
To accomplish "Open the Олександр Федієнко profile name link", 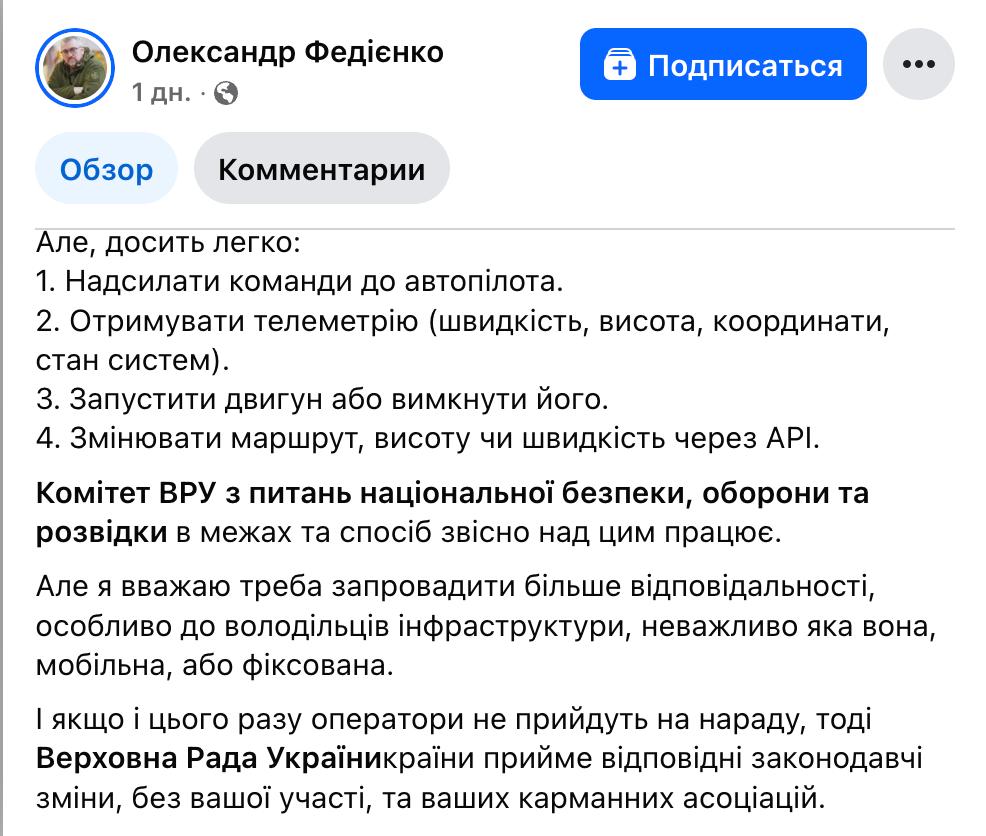I will click(x=288, y=52).
